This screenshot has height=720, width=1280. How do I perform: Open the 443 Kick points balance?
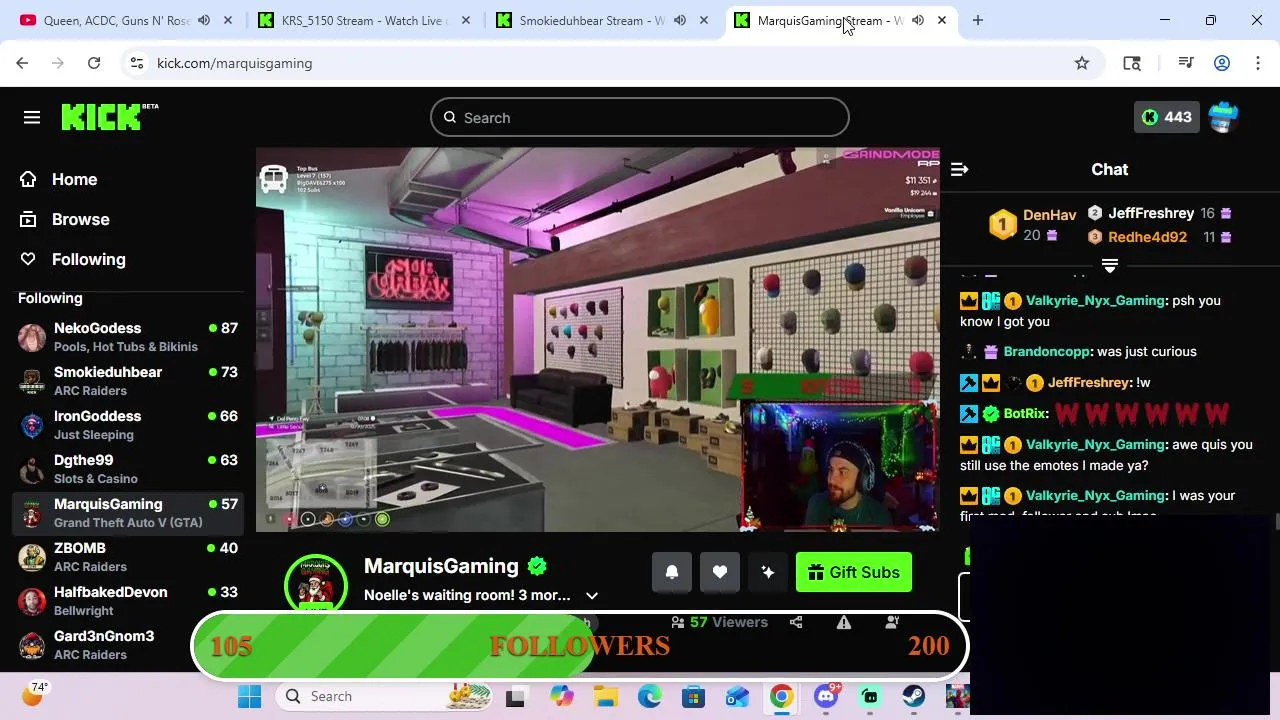[x=1167, y=117]
